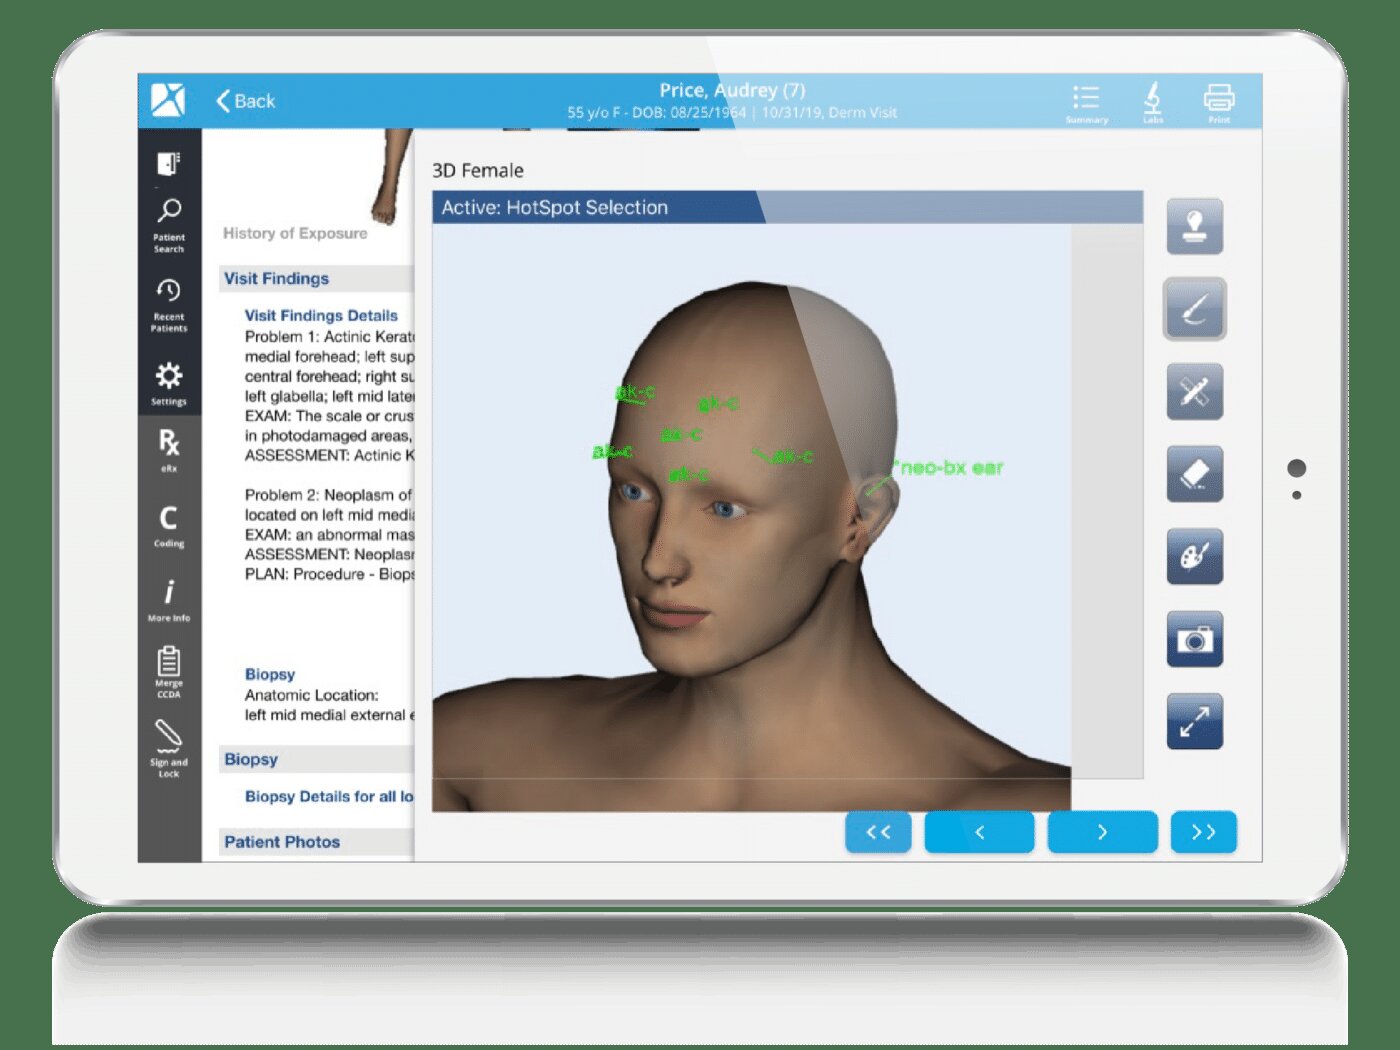The image size is (1400, 1050).
Task: Open Recent Patients list
Action: [x=169, y=304]
